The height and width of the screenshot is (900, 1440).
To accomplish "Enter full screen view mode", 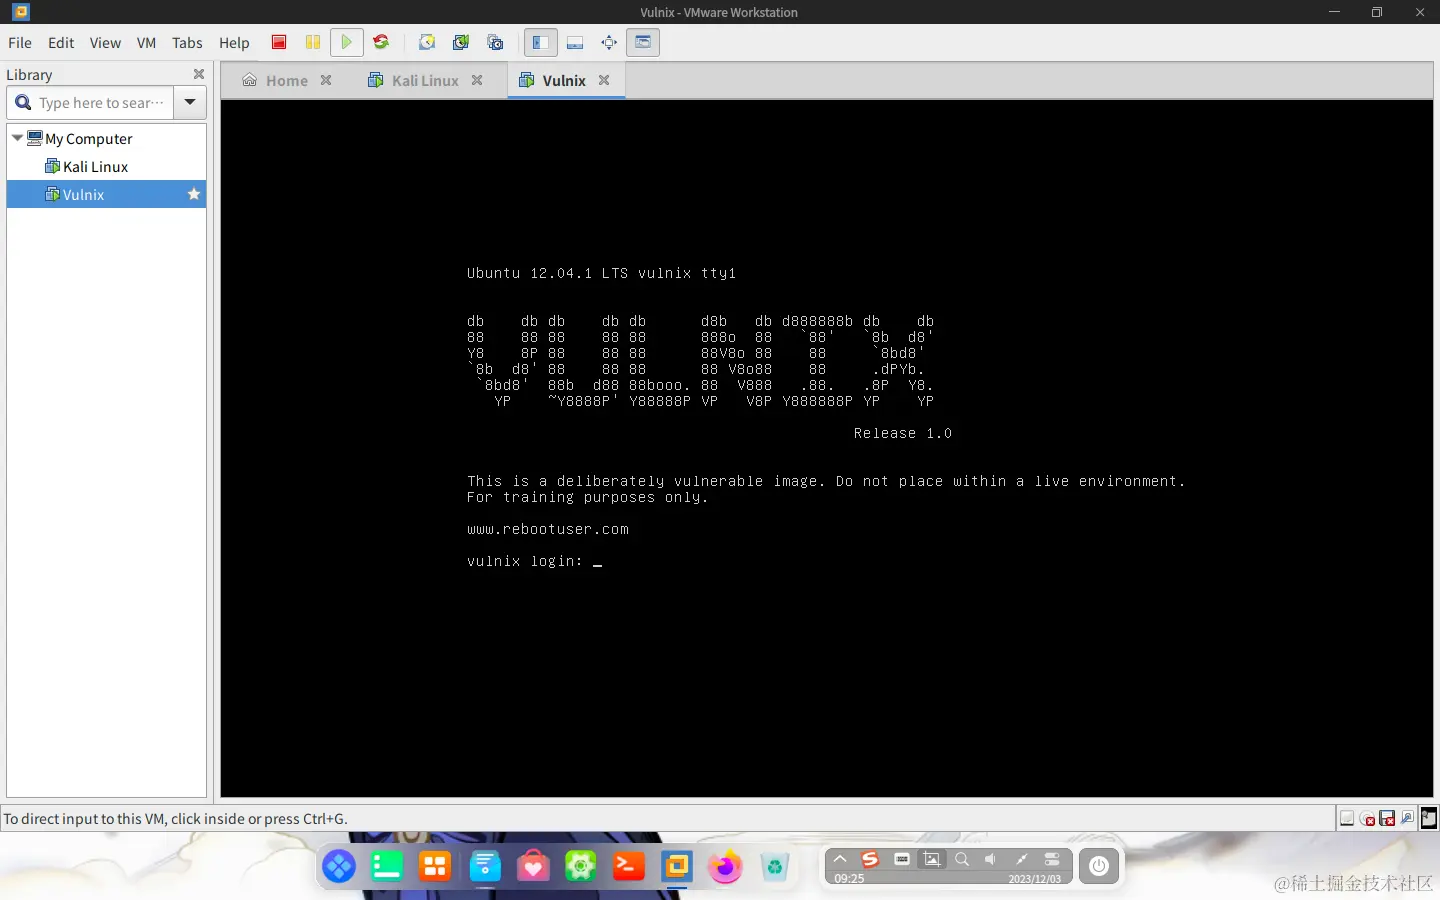I will pyautogui.click(x=609, y=42).
